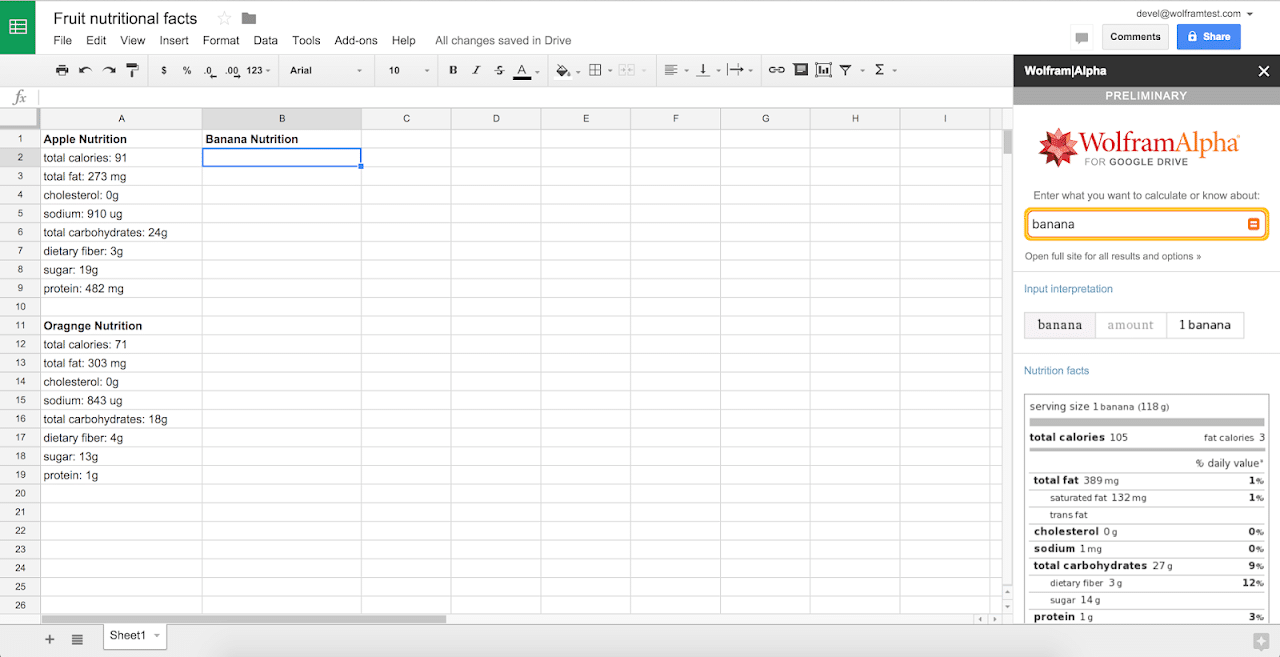Image resolution: width=1280 pixels, height=657 pixels.
Task: Insert a comment using the toolbar icon
Action: (x=800, y=70)
